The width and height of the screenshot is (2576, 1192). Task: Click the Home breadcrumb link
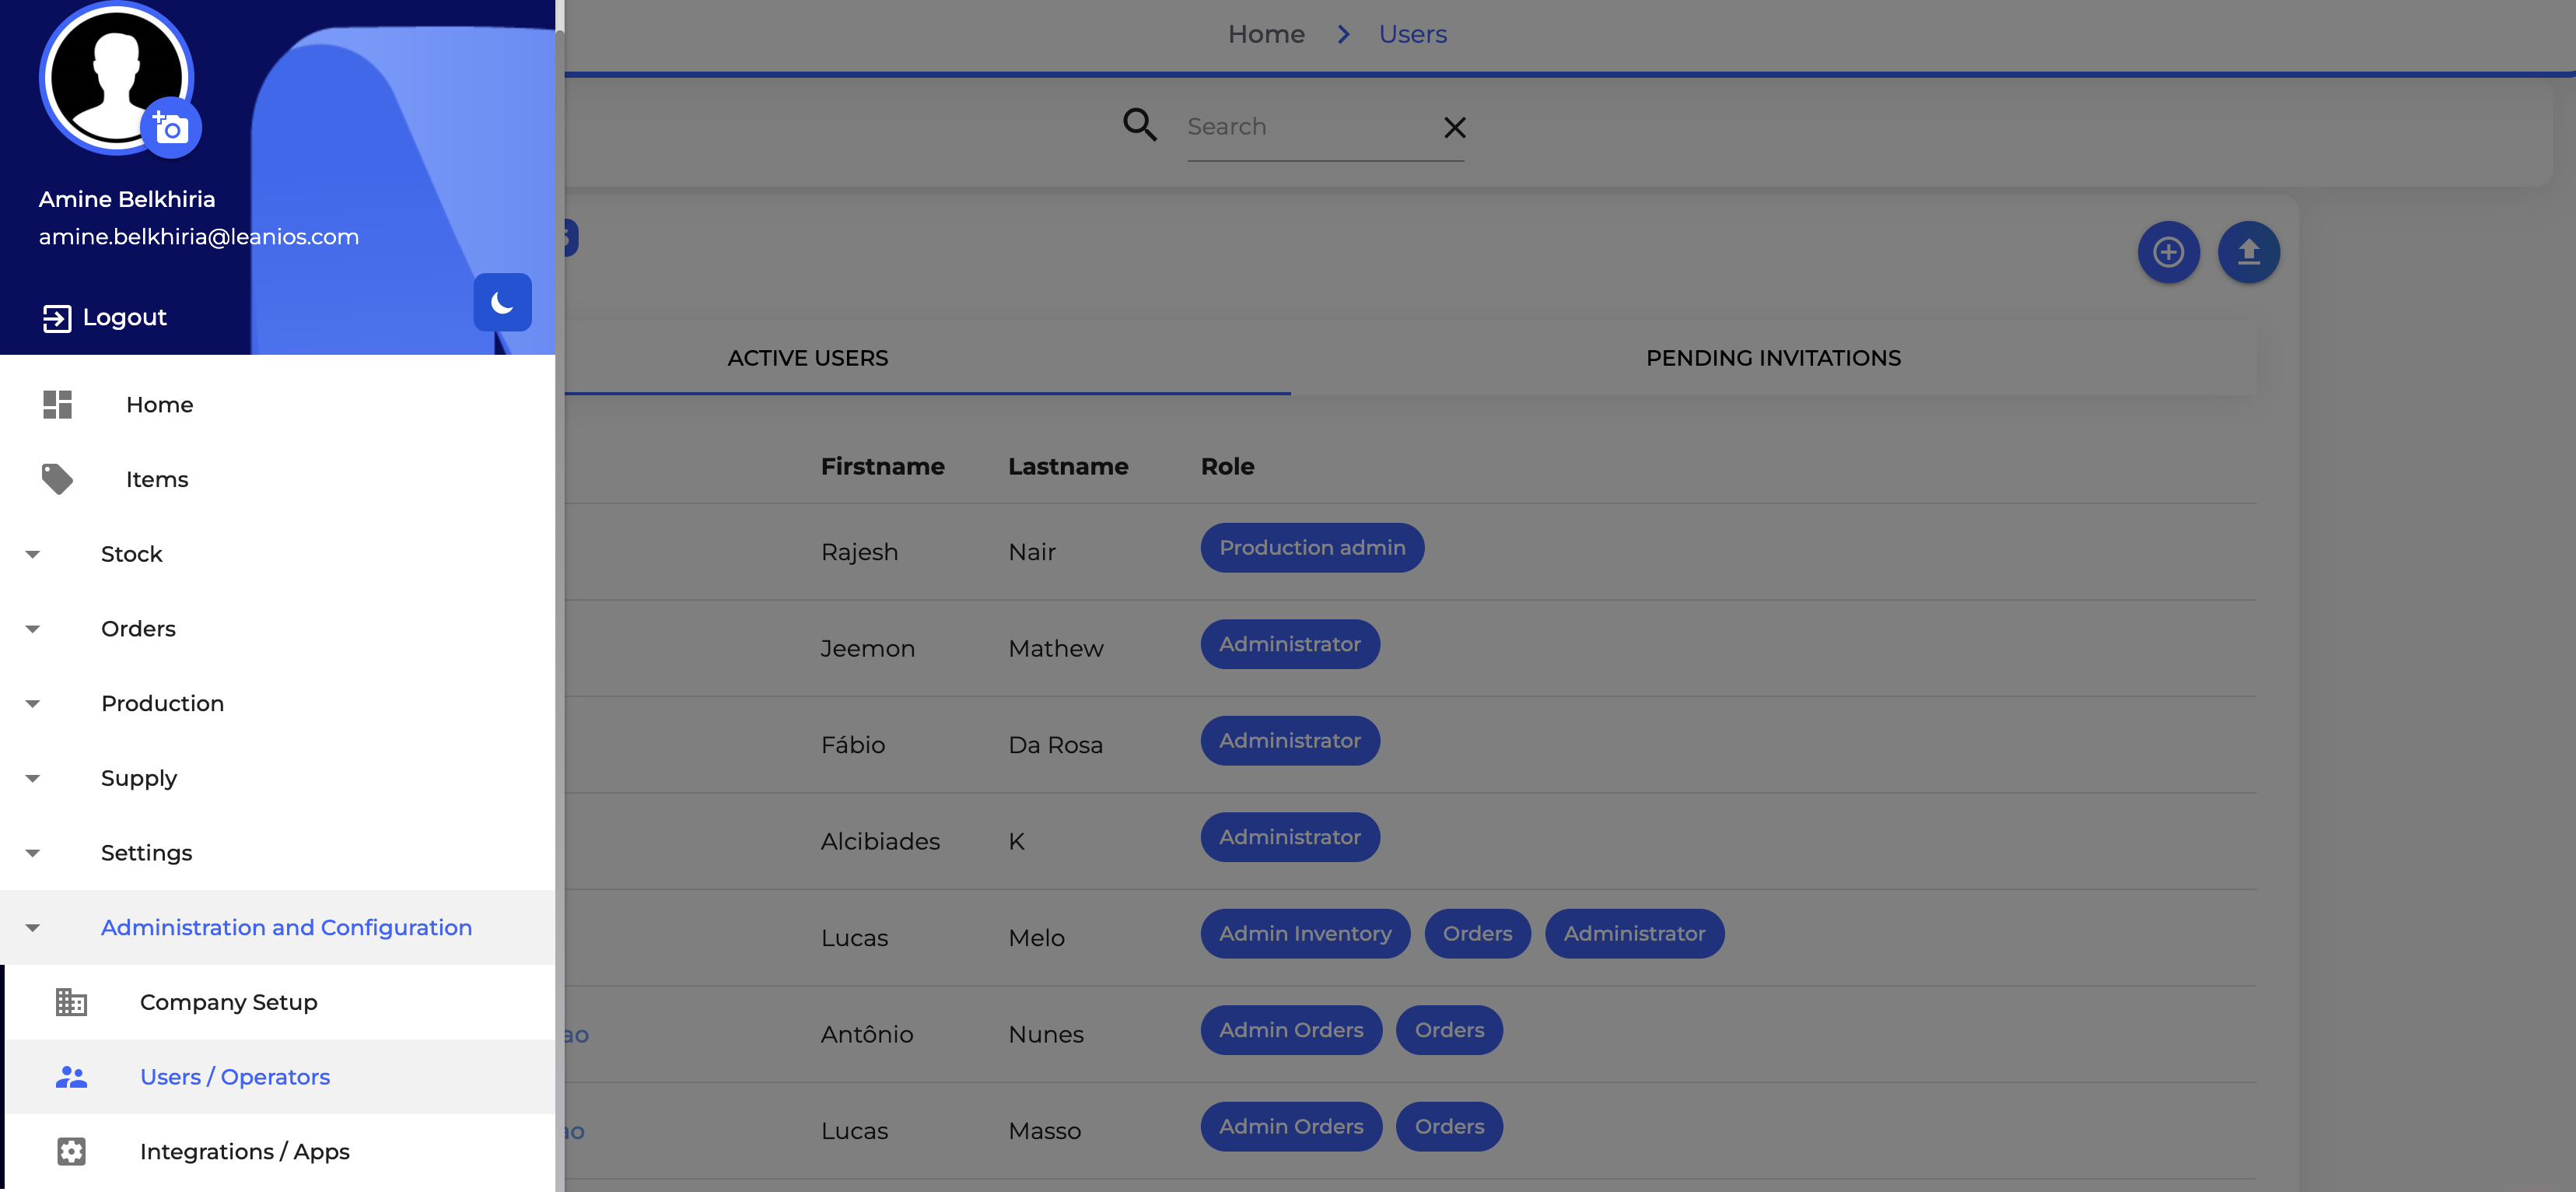(x=1266, y=33)
